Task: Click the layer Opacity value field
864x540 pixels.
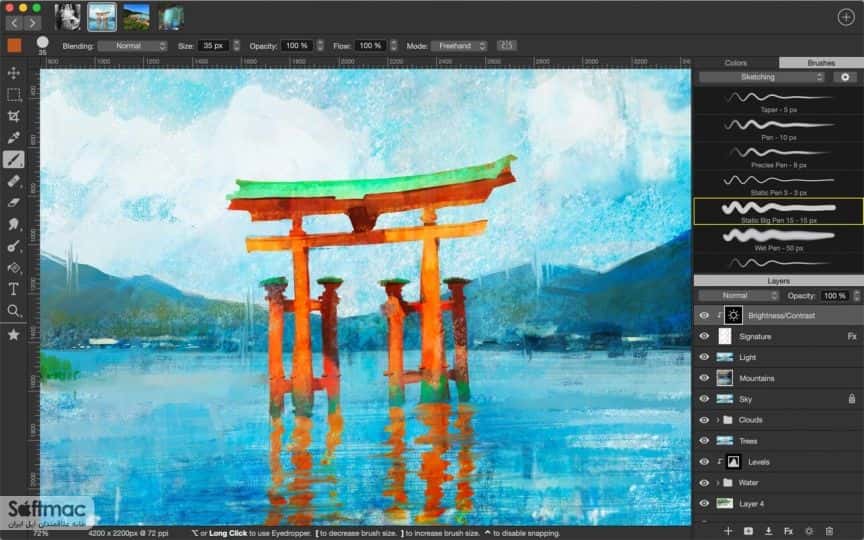Action: pos(835,296)
